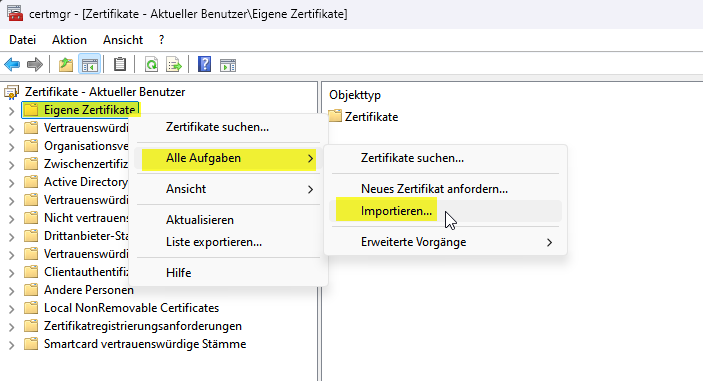Open Help via the blue question mark icon

(204, 65)
